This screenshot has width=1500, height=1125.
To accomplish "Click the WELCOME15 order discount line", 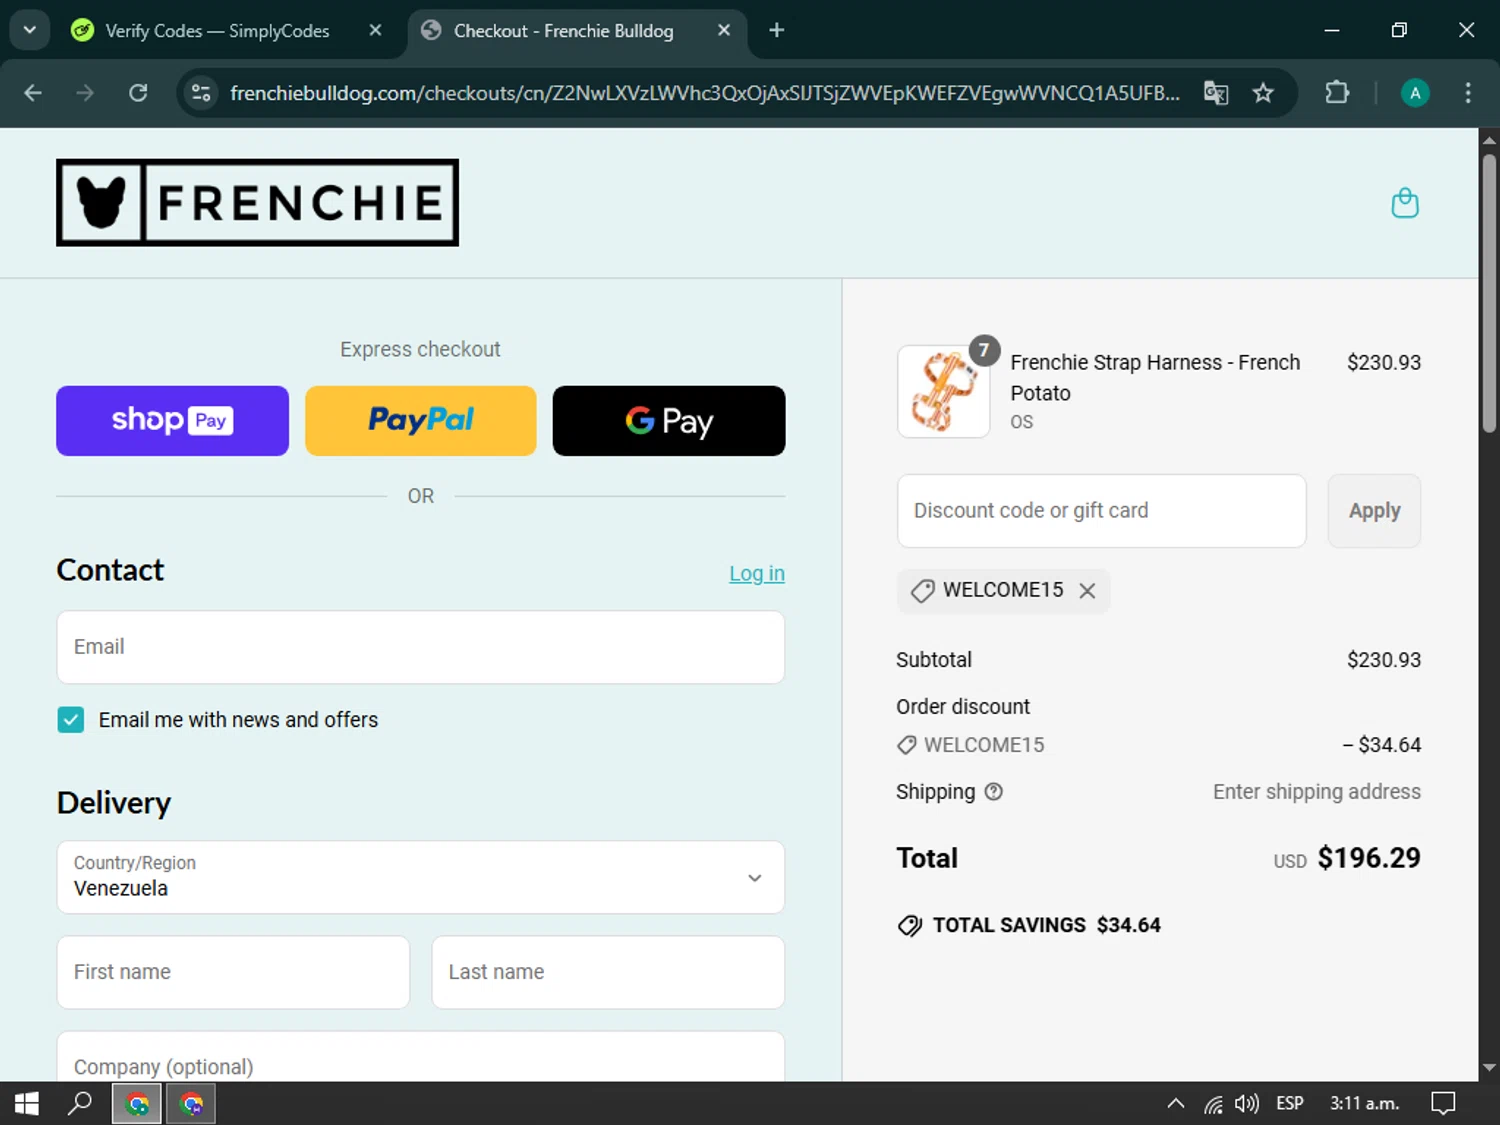I will click(1158, 745).
